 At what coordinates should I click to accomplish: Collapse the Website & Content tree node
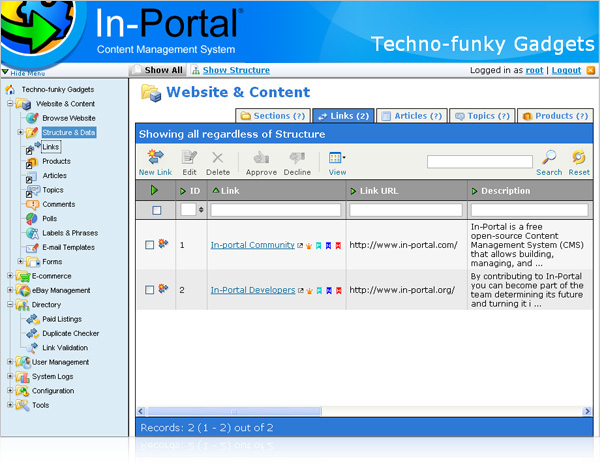coord(10,103)
